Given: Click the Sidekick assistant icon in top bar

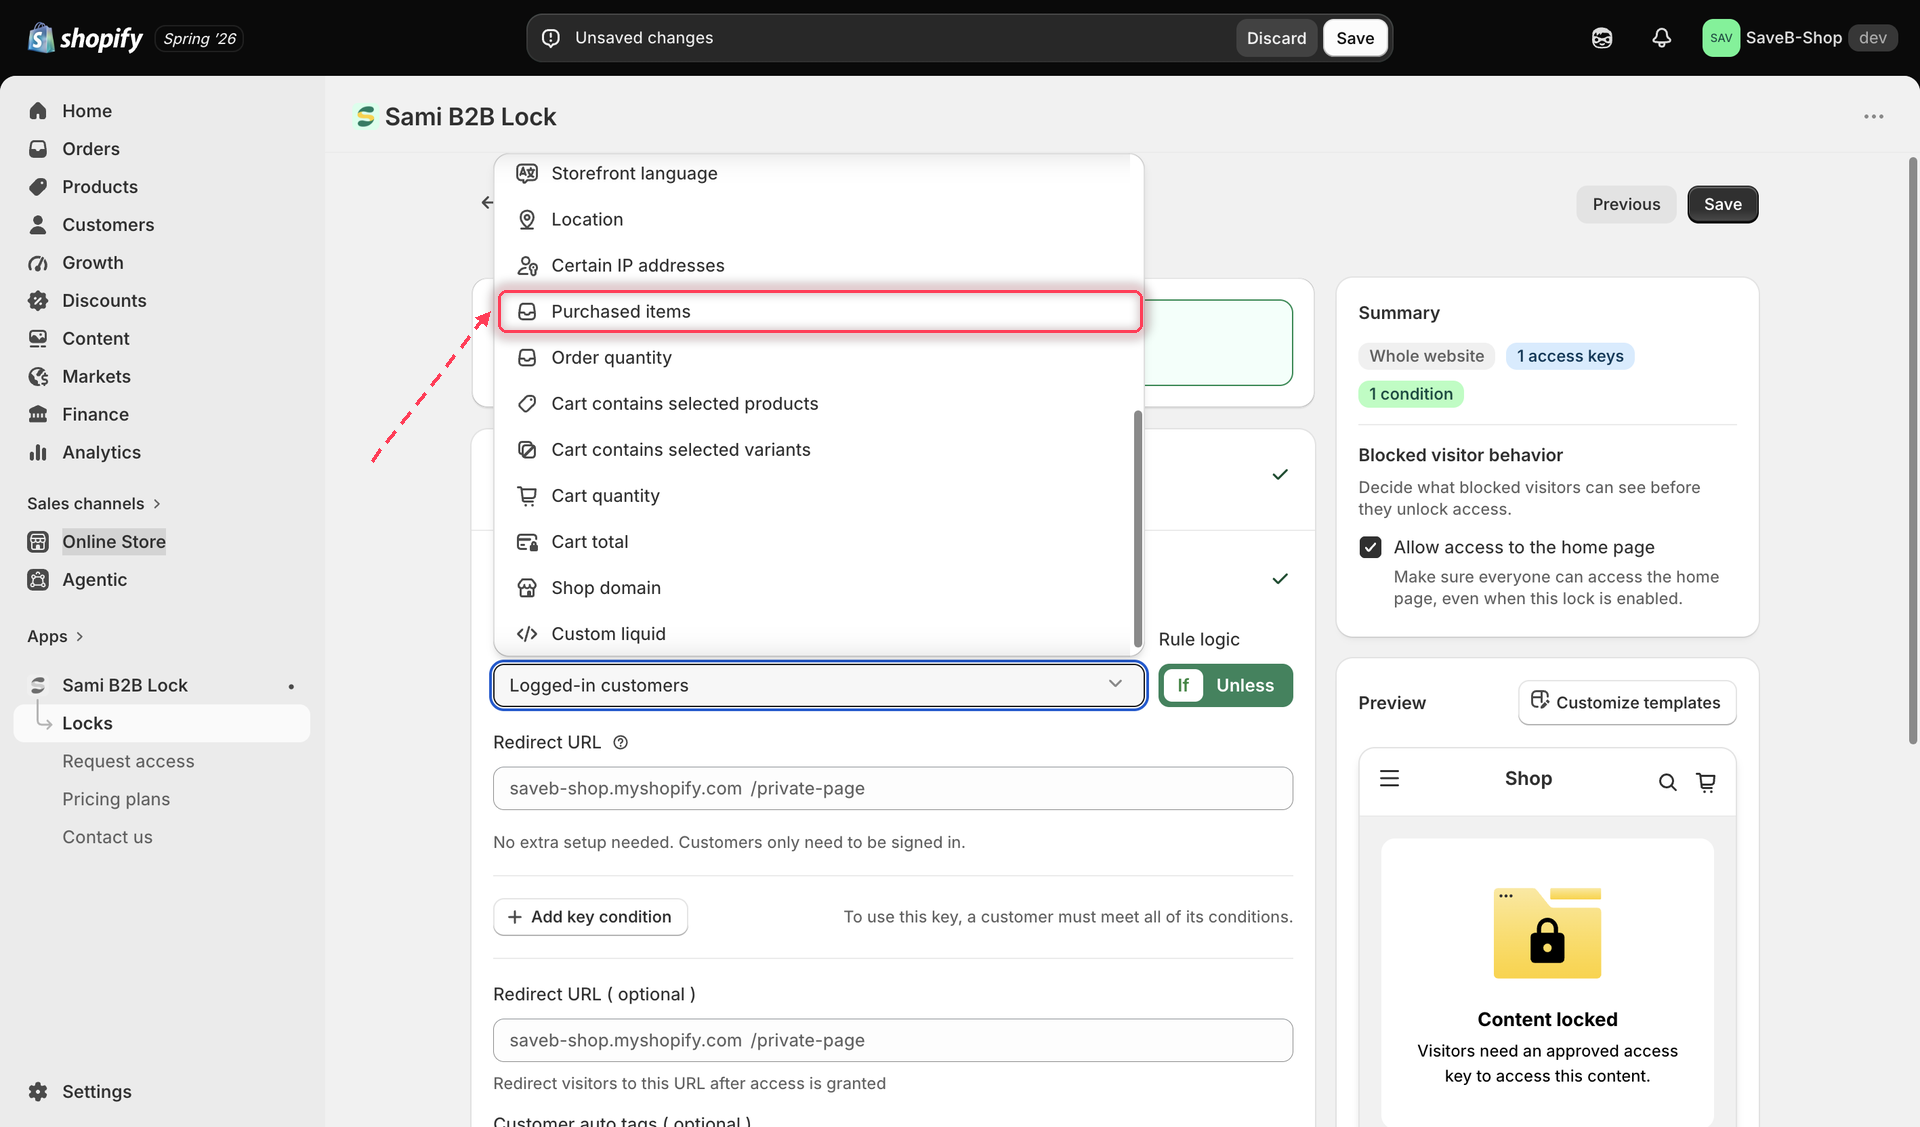Looking at the screenshot, I should coord(1602,38).
